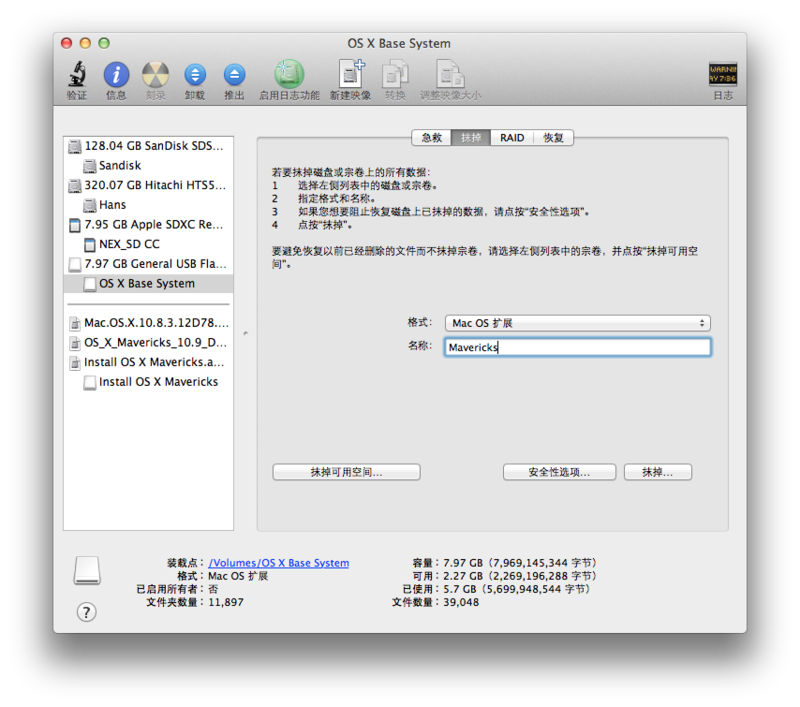Click the SD card icon beside NEX_SD CC
Screen dimensions: 800x707
tap(90, 245)
